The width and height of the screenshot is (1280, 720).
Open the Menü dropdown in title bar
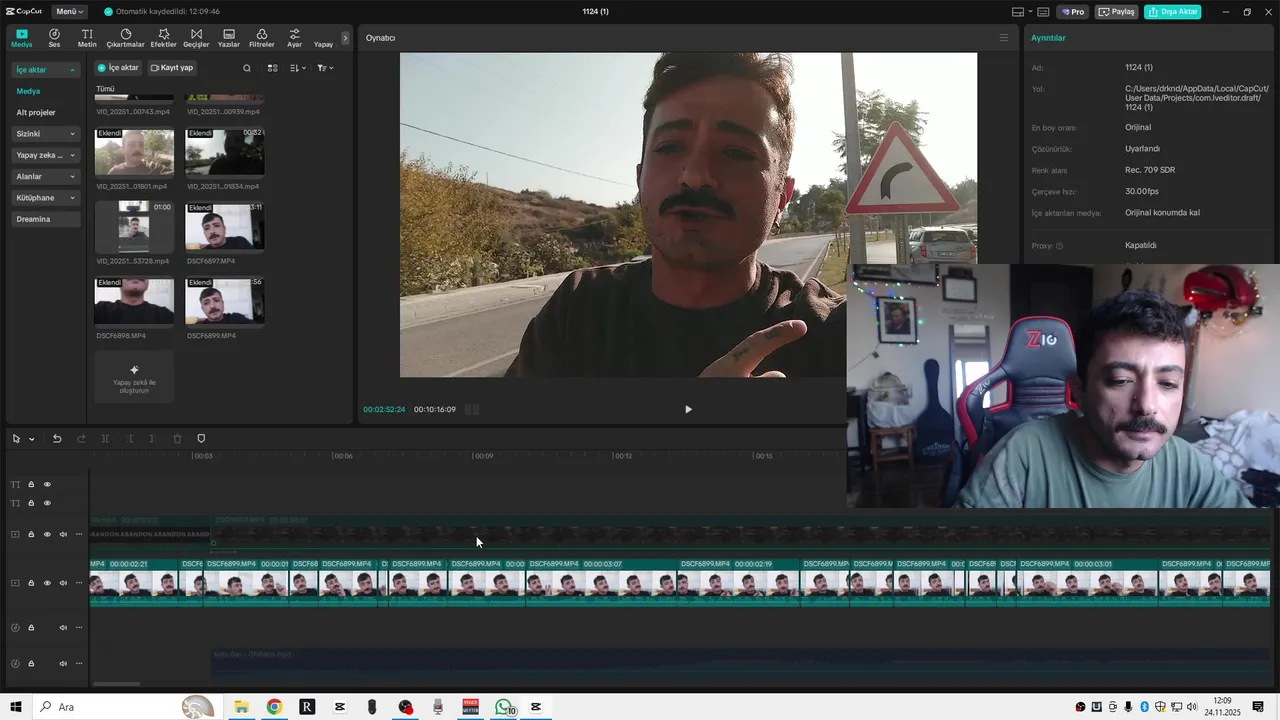point(70,12)
